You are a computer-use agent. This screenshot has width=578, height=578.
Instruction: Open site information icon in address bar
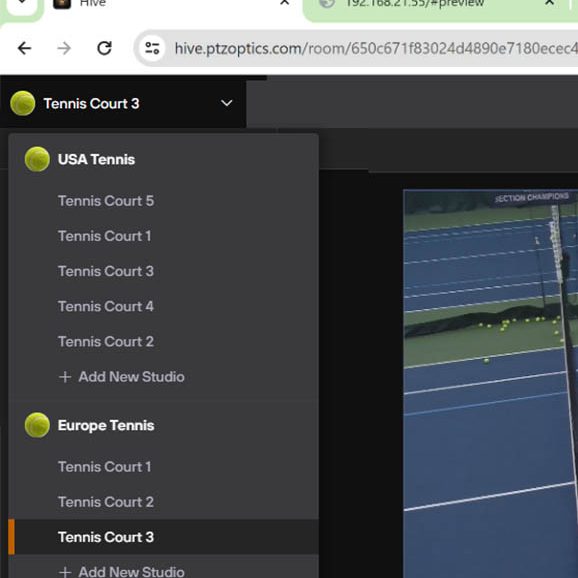point(152,48)
